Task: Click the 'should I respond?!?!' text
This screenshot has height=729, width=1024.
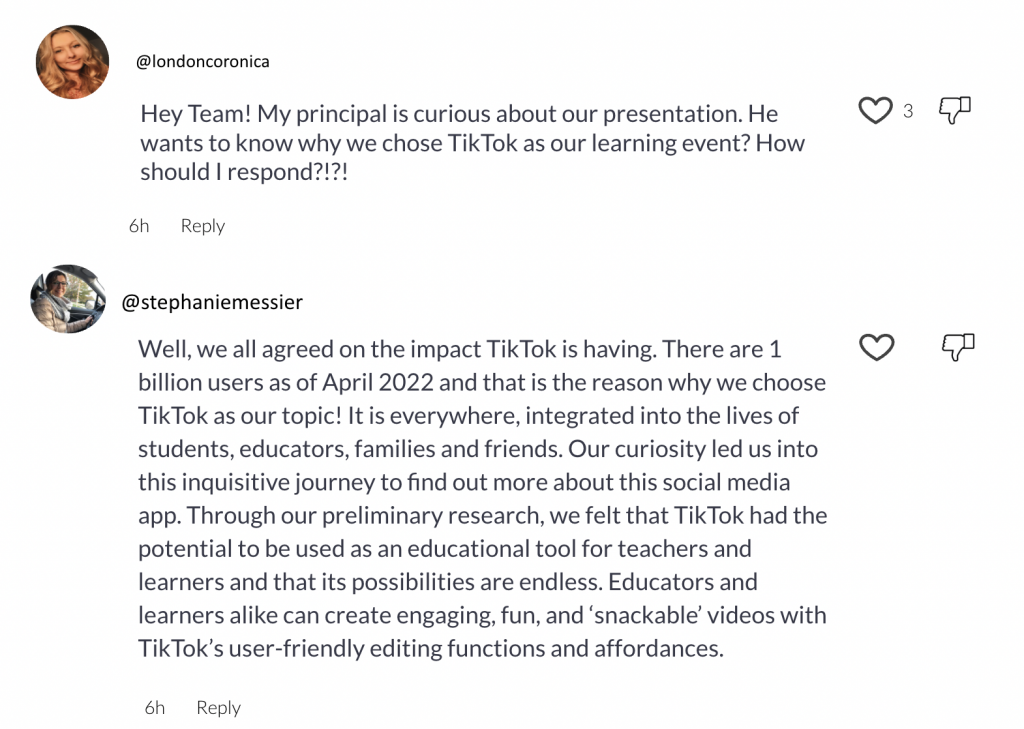Action: 250,170
